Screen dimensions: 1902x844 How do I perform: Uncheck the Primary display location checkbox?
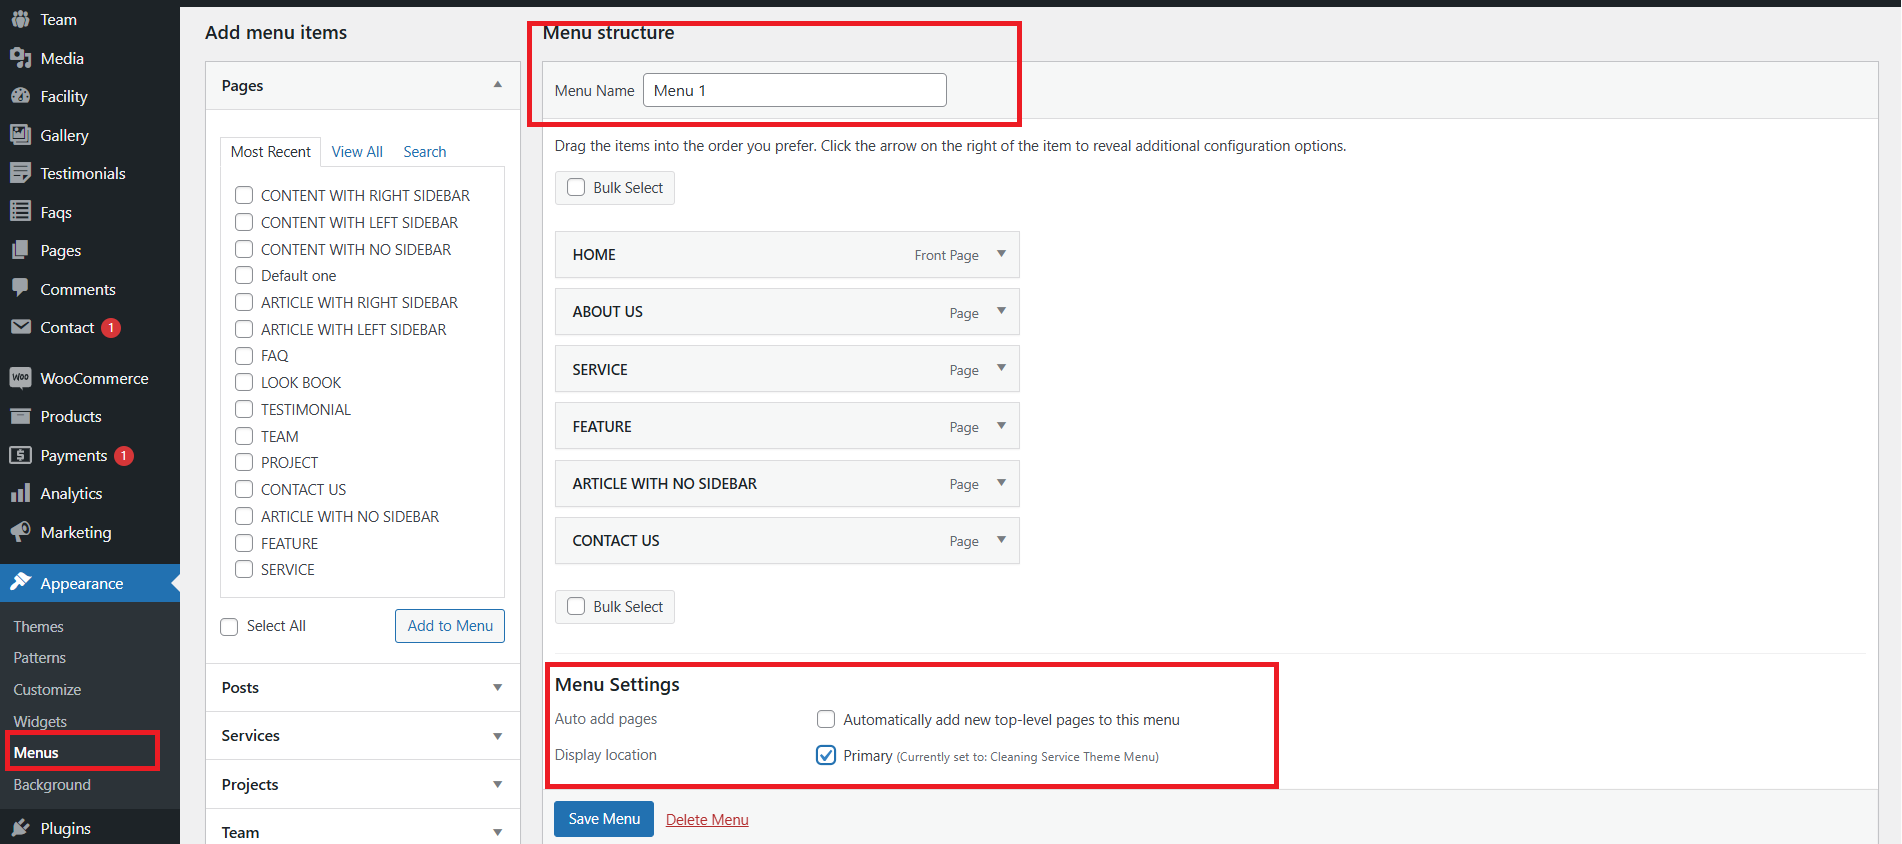pyautogui.click(x=826, y=755)
